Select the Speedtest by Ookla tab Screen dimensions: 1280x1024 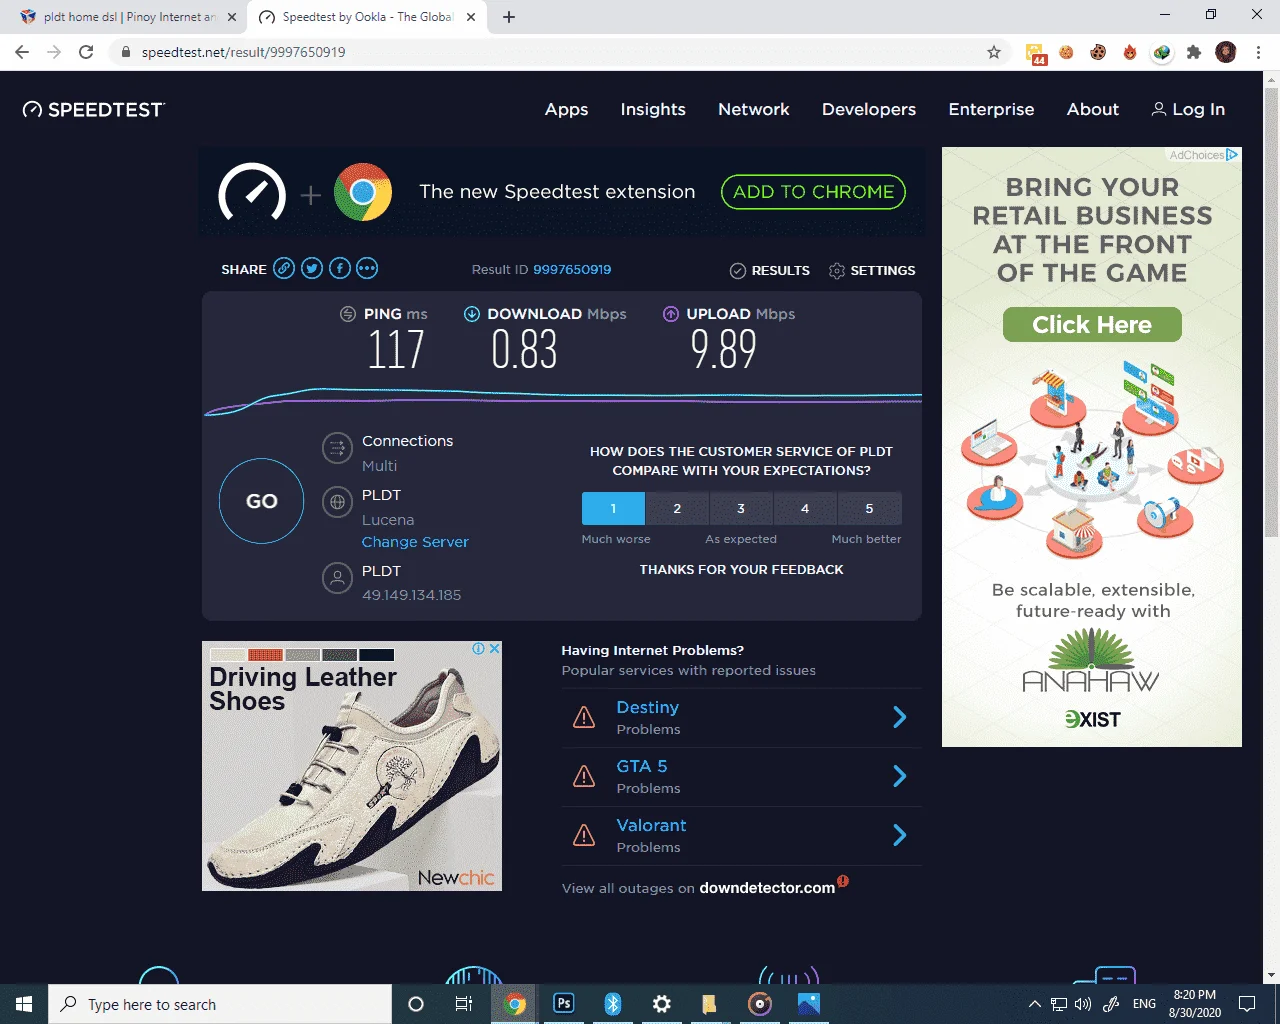(x=368, y=17)
